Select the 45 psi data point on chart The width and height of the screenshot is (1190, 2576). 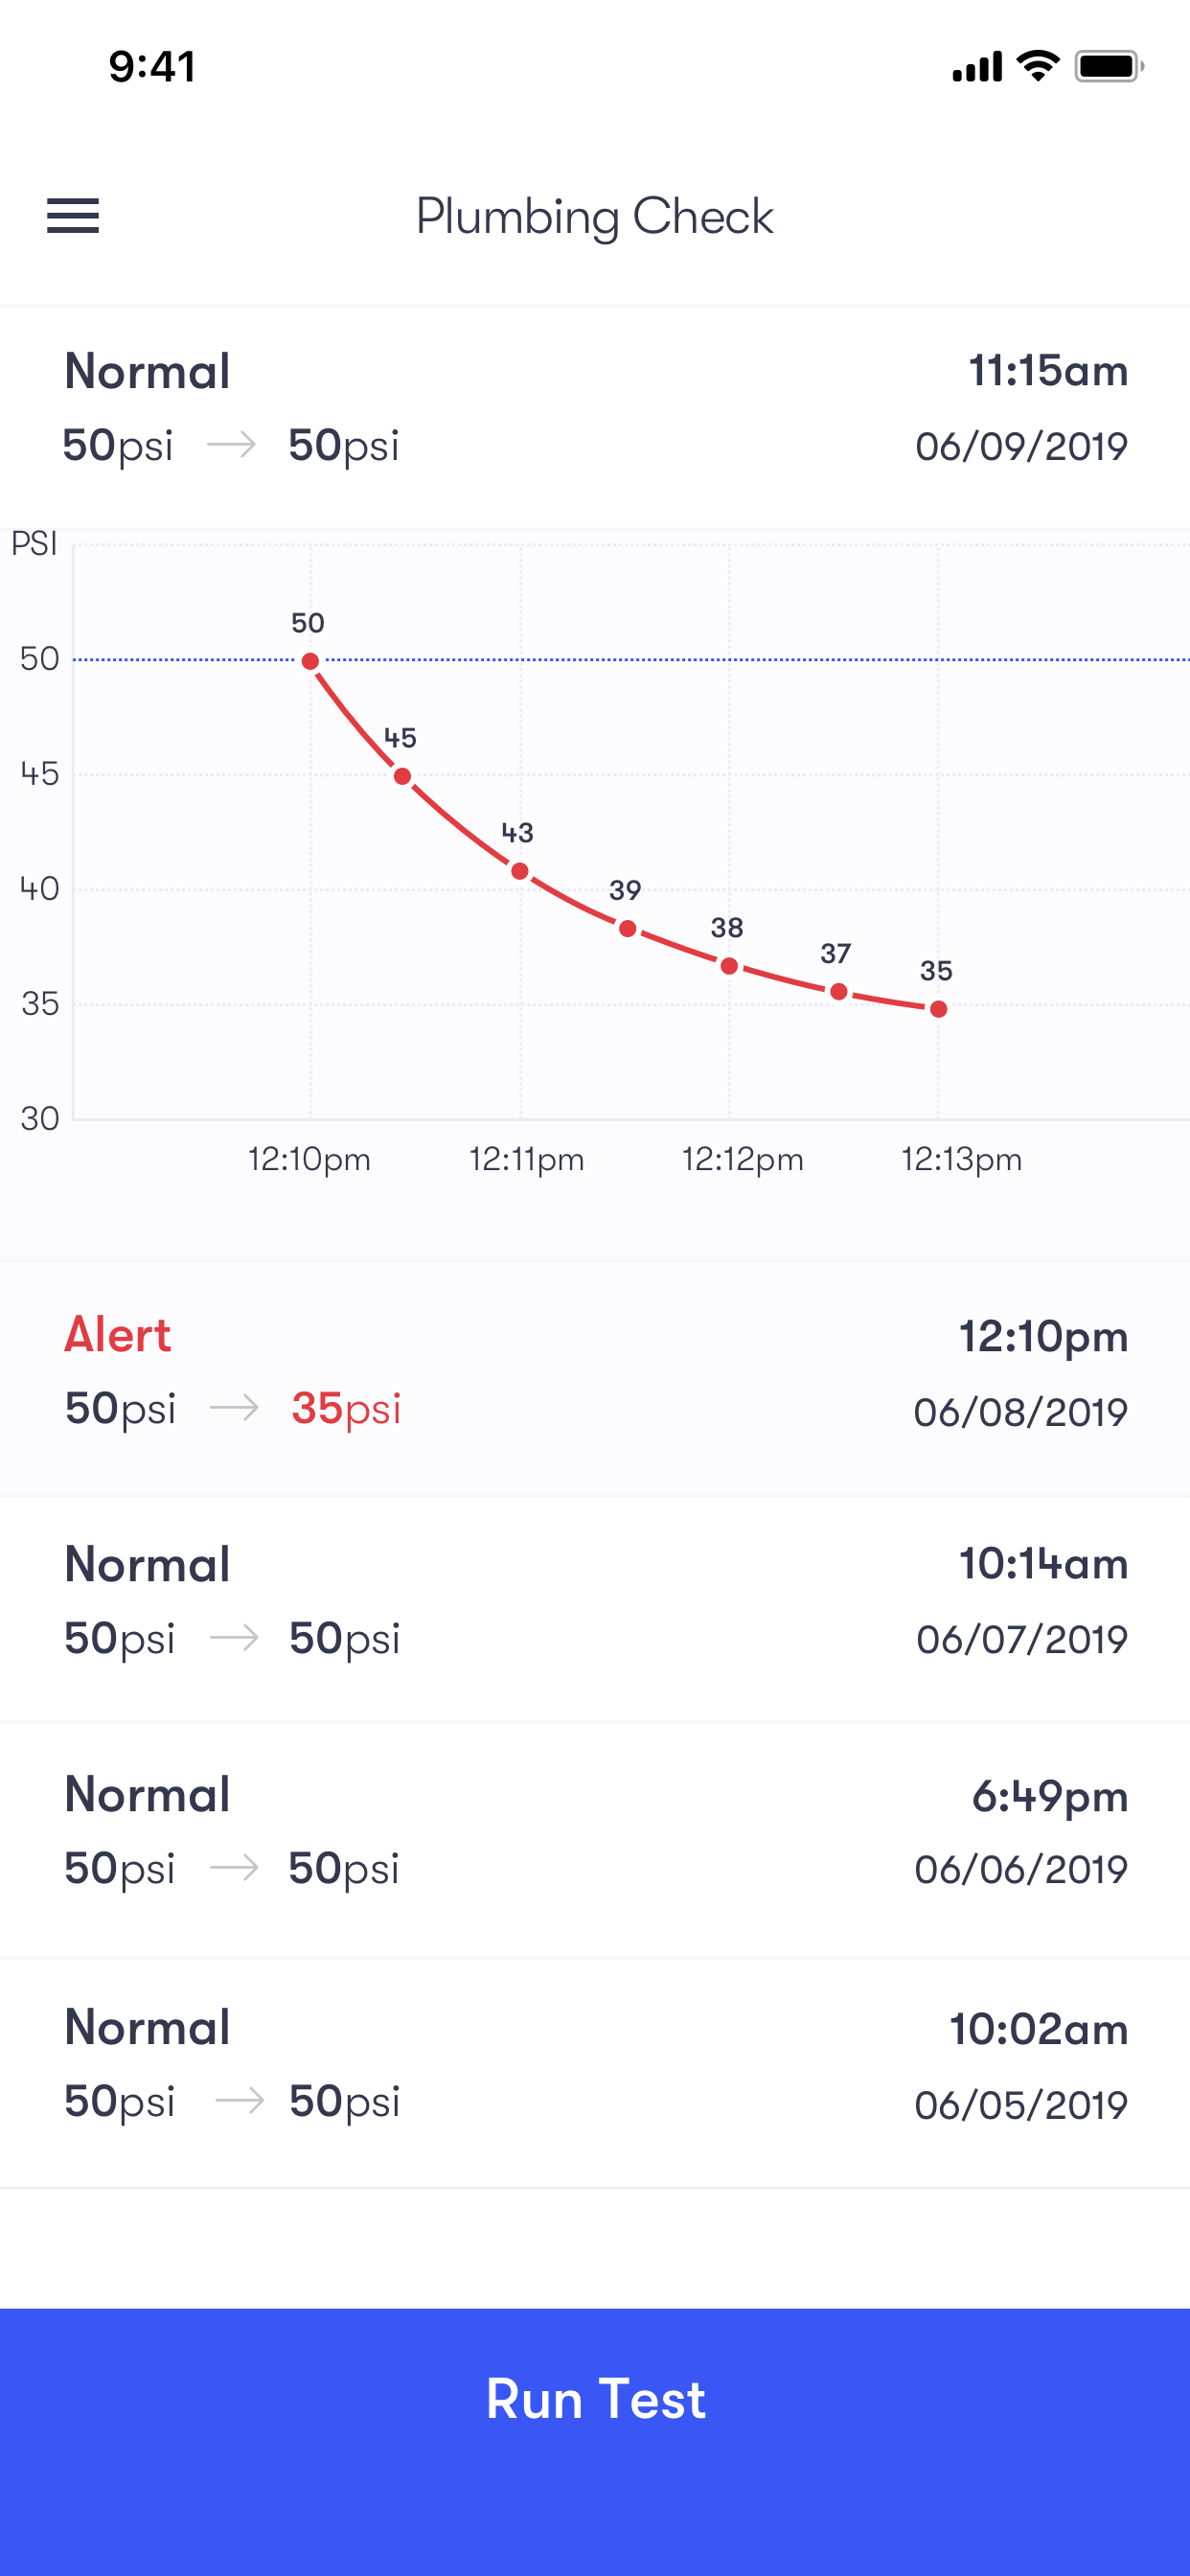pos(402,776)
